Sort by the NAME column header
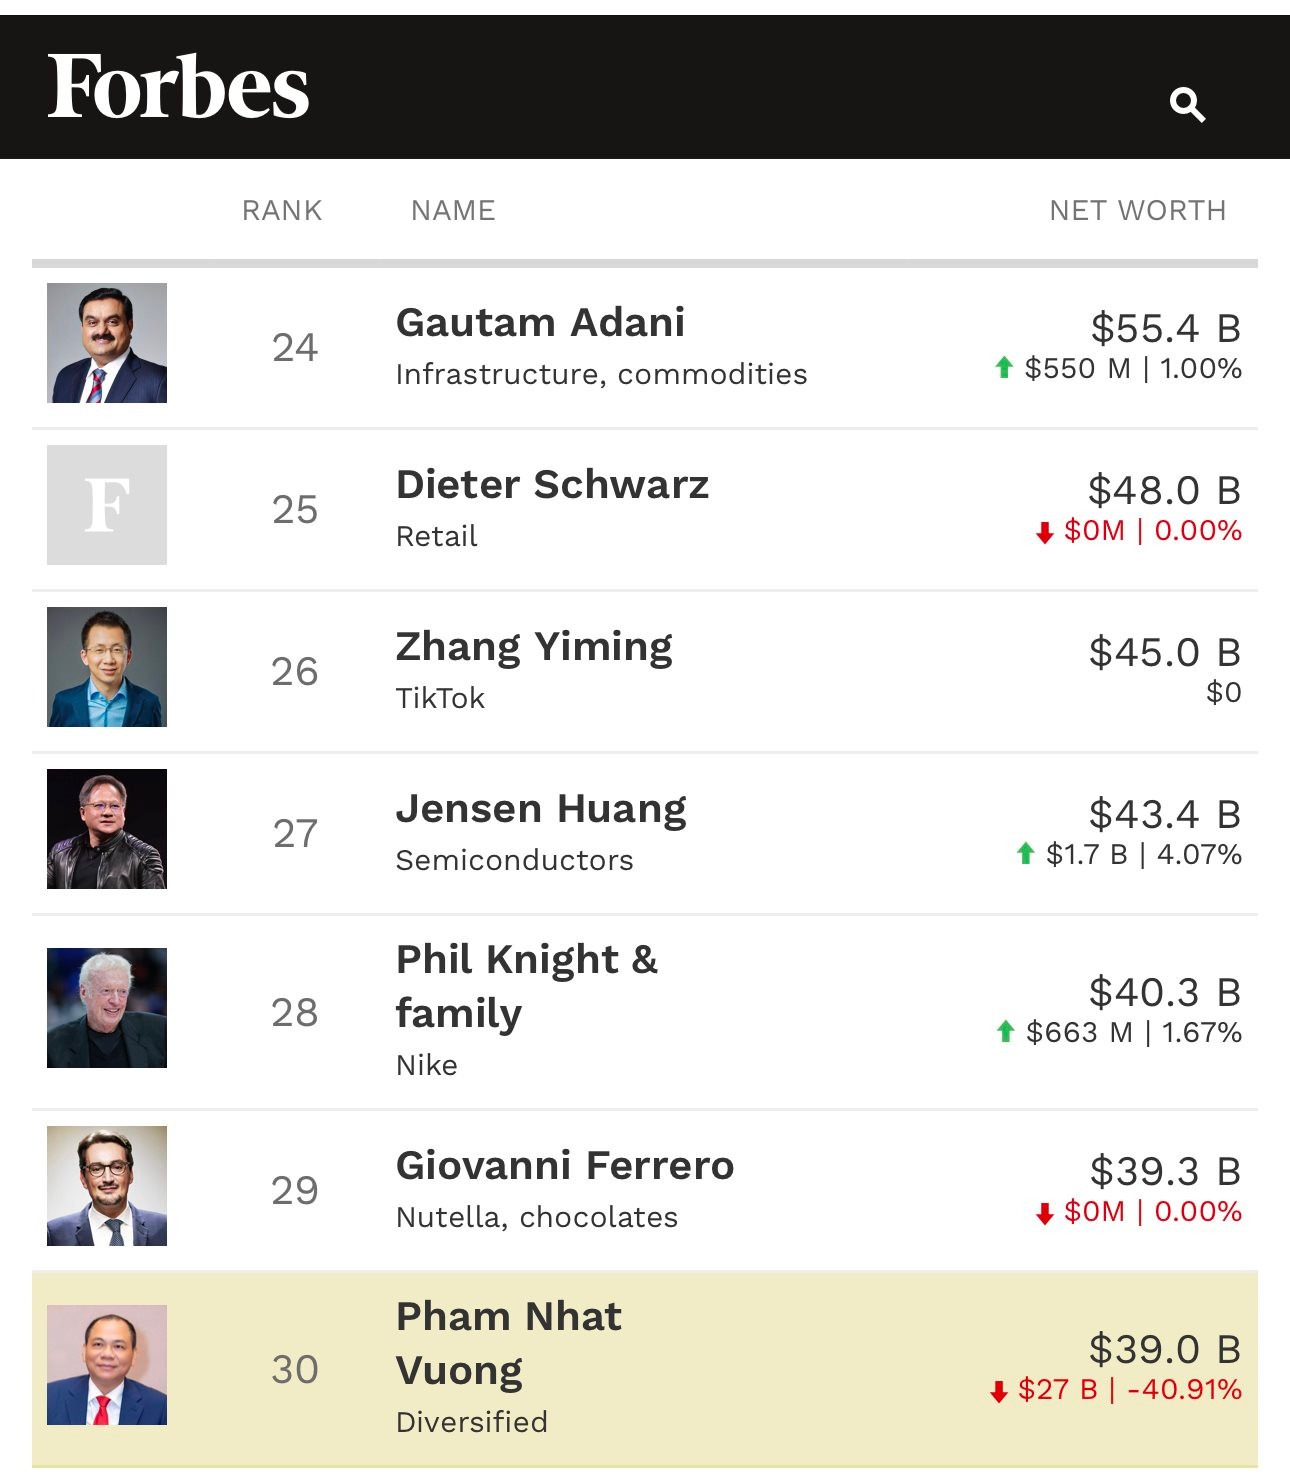 [453, 210]
